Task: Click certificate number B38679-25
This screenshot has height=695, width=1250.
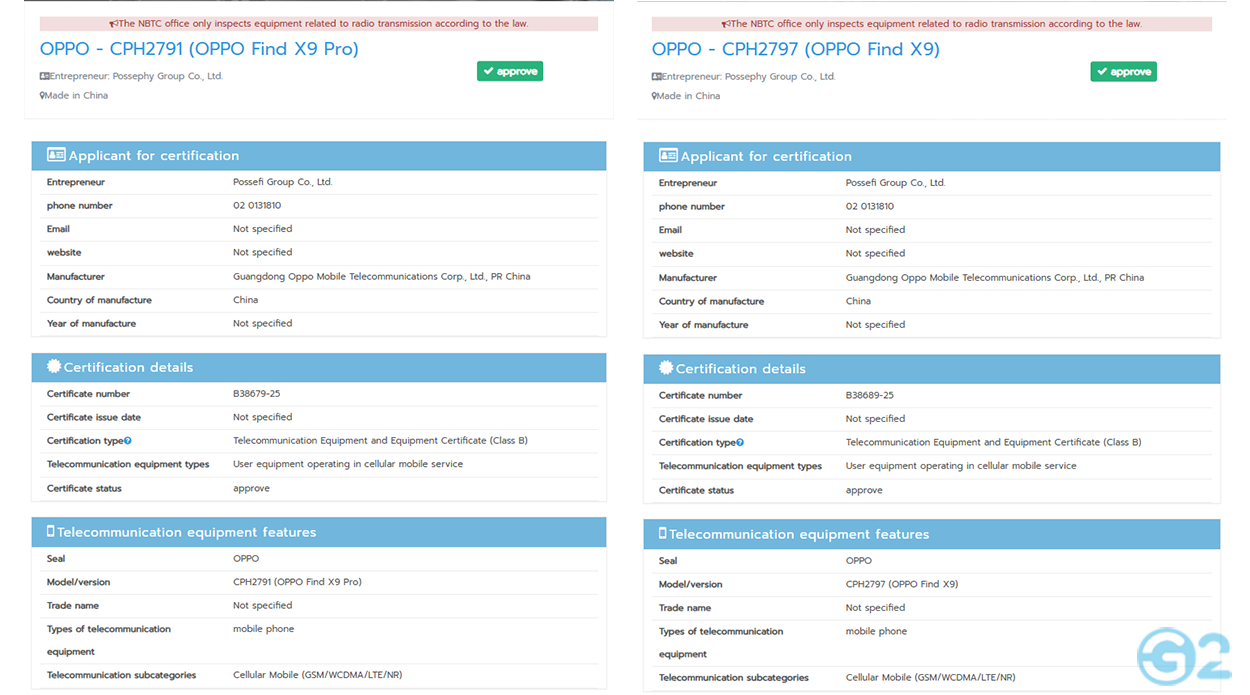Action: point(256,394)
